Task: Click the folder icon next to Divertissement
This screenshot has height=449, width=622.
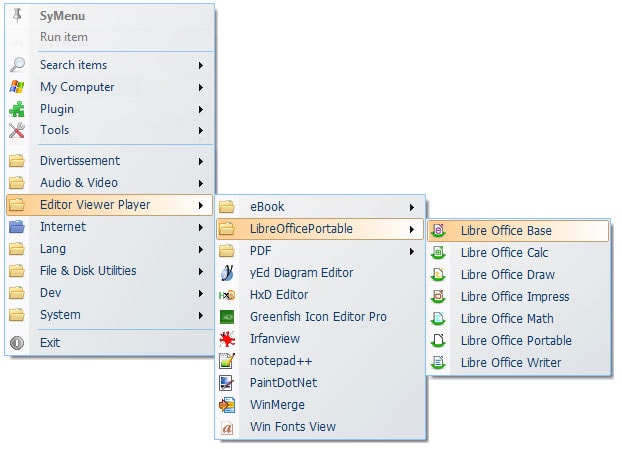Action: [17, 161]
